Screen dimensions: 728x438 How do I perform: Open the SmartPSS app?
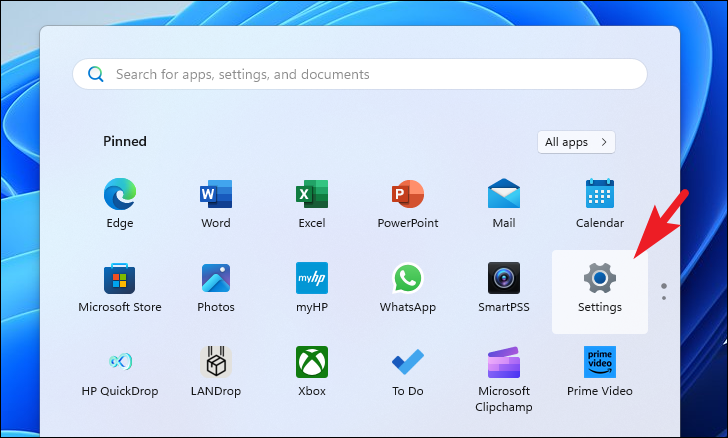click(504, 288)
